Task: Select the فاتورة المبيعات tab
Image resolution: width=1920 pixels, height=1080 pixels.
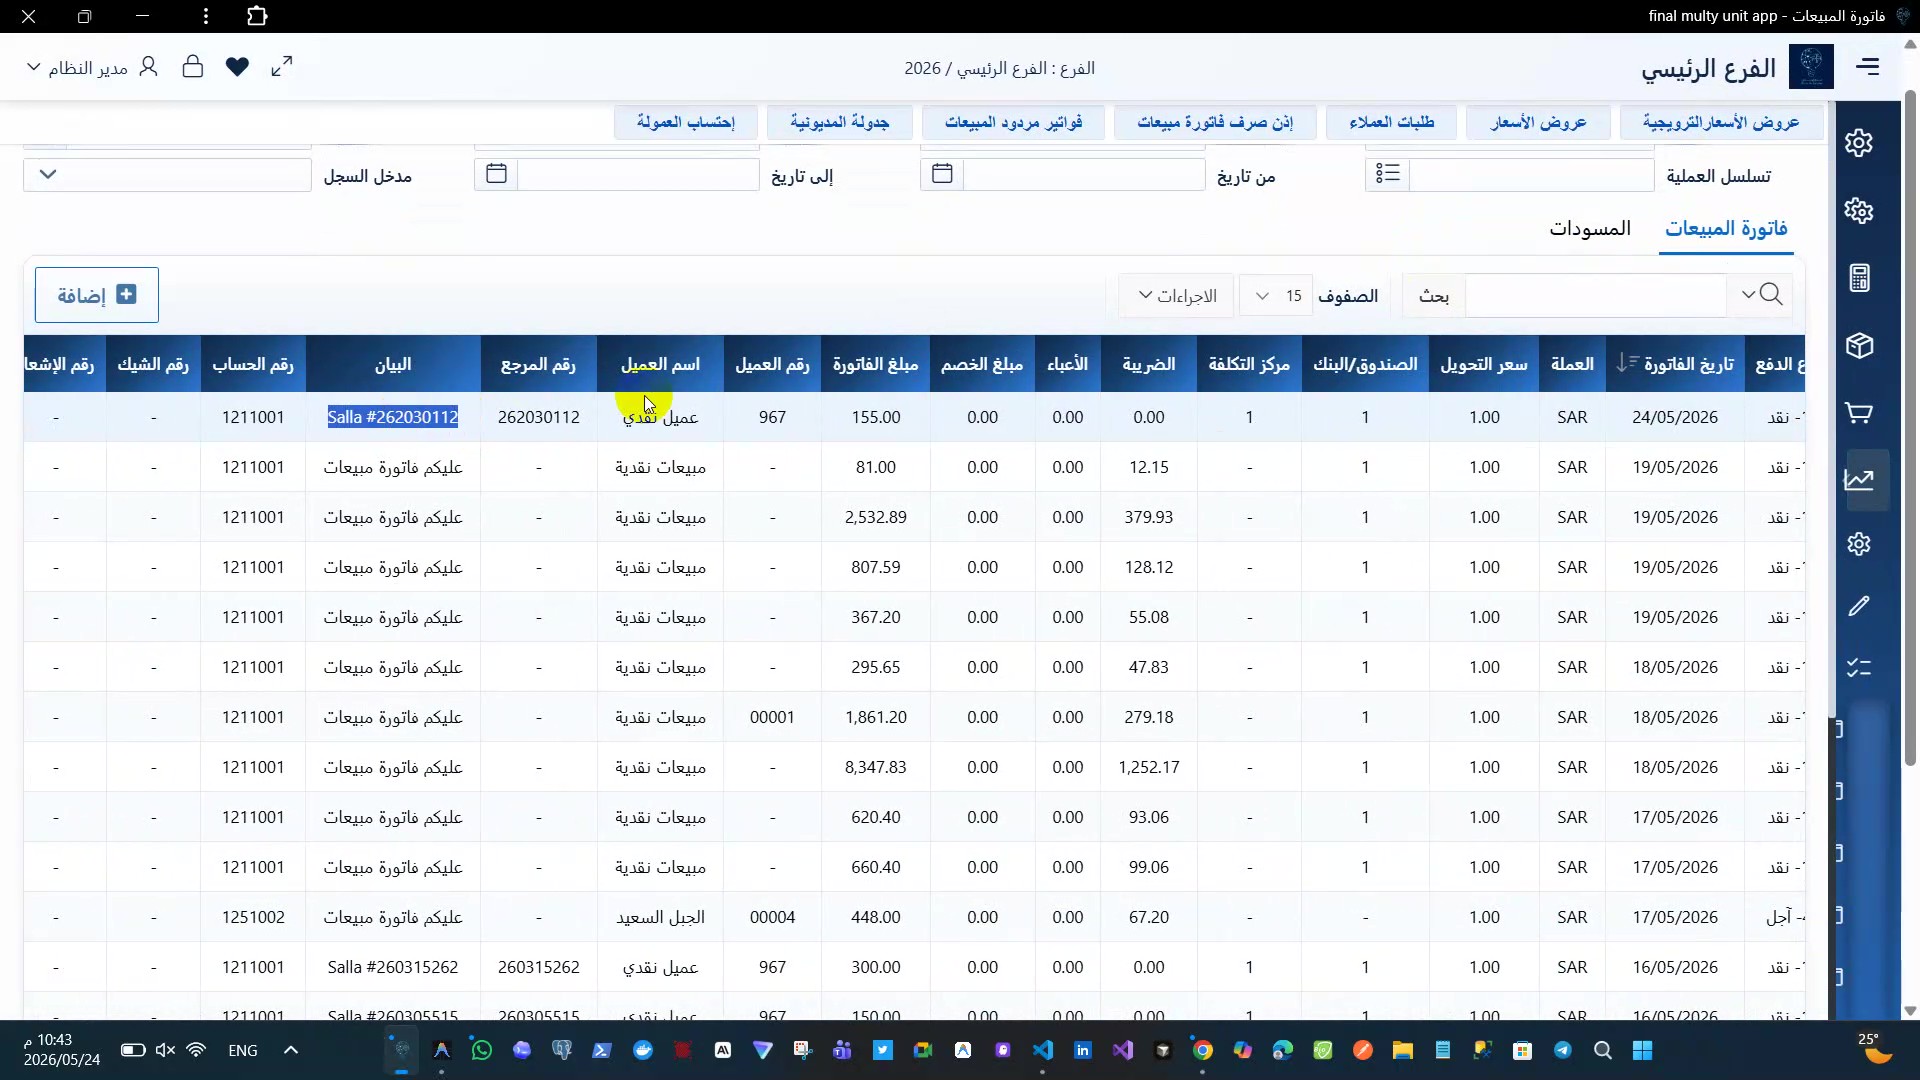Action: click(x=1726, y=229)
